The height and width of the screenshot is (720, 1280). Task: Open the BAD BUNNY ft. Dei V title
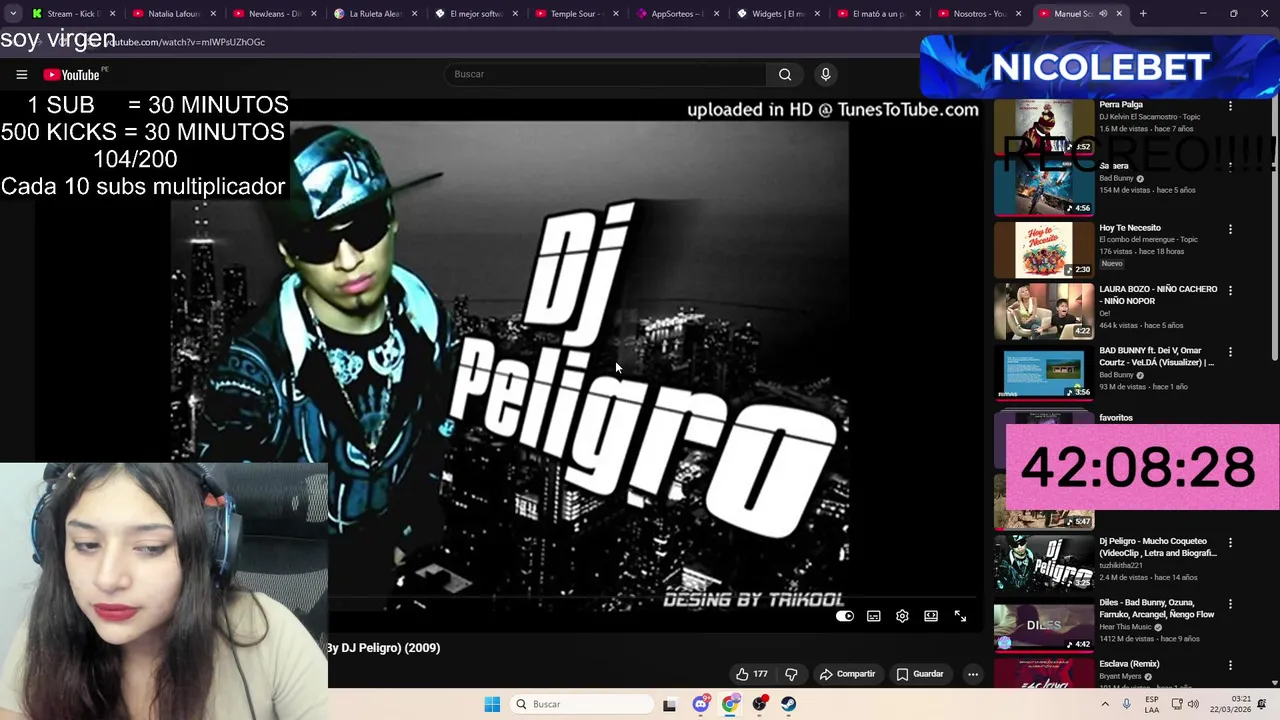[1157, 356]
